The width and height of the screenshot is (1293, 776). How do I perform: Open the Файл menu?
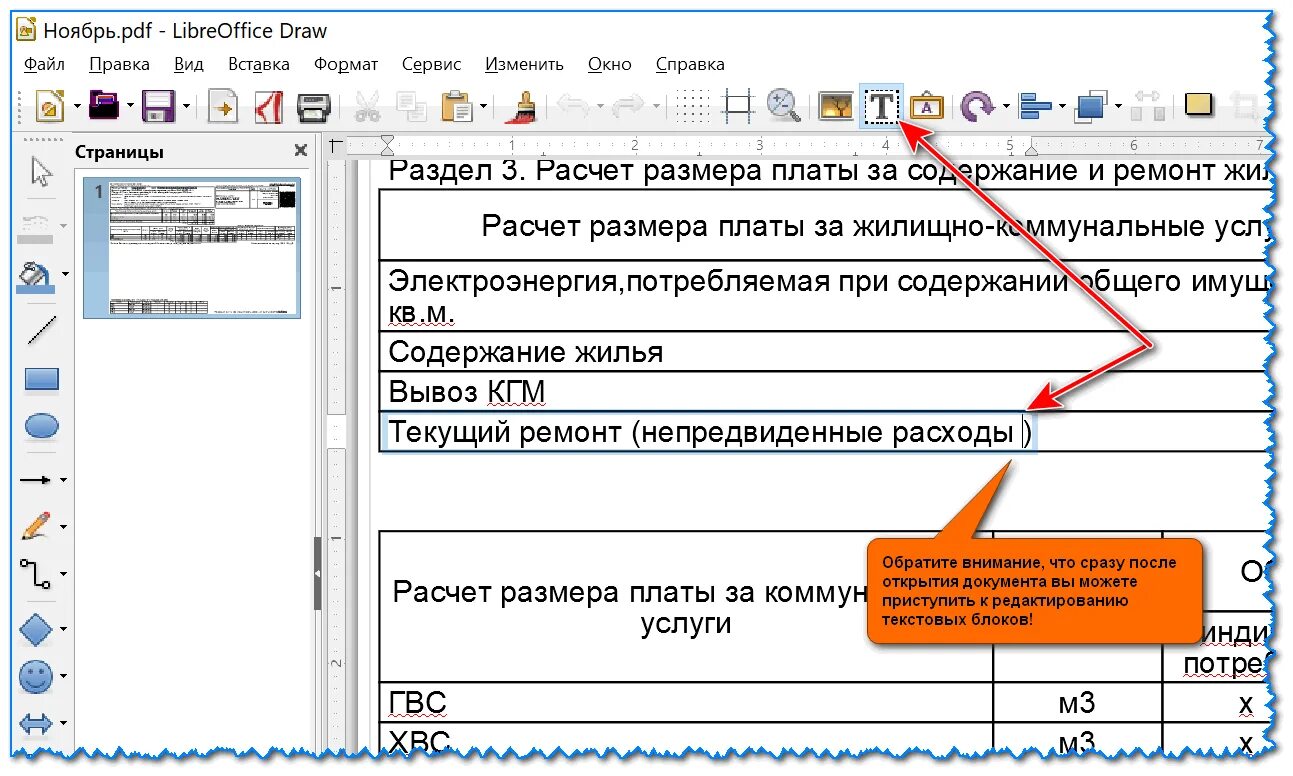(x=44, y=64)
